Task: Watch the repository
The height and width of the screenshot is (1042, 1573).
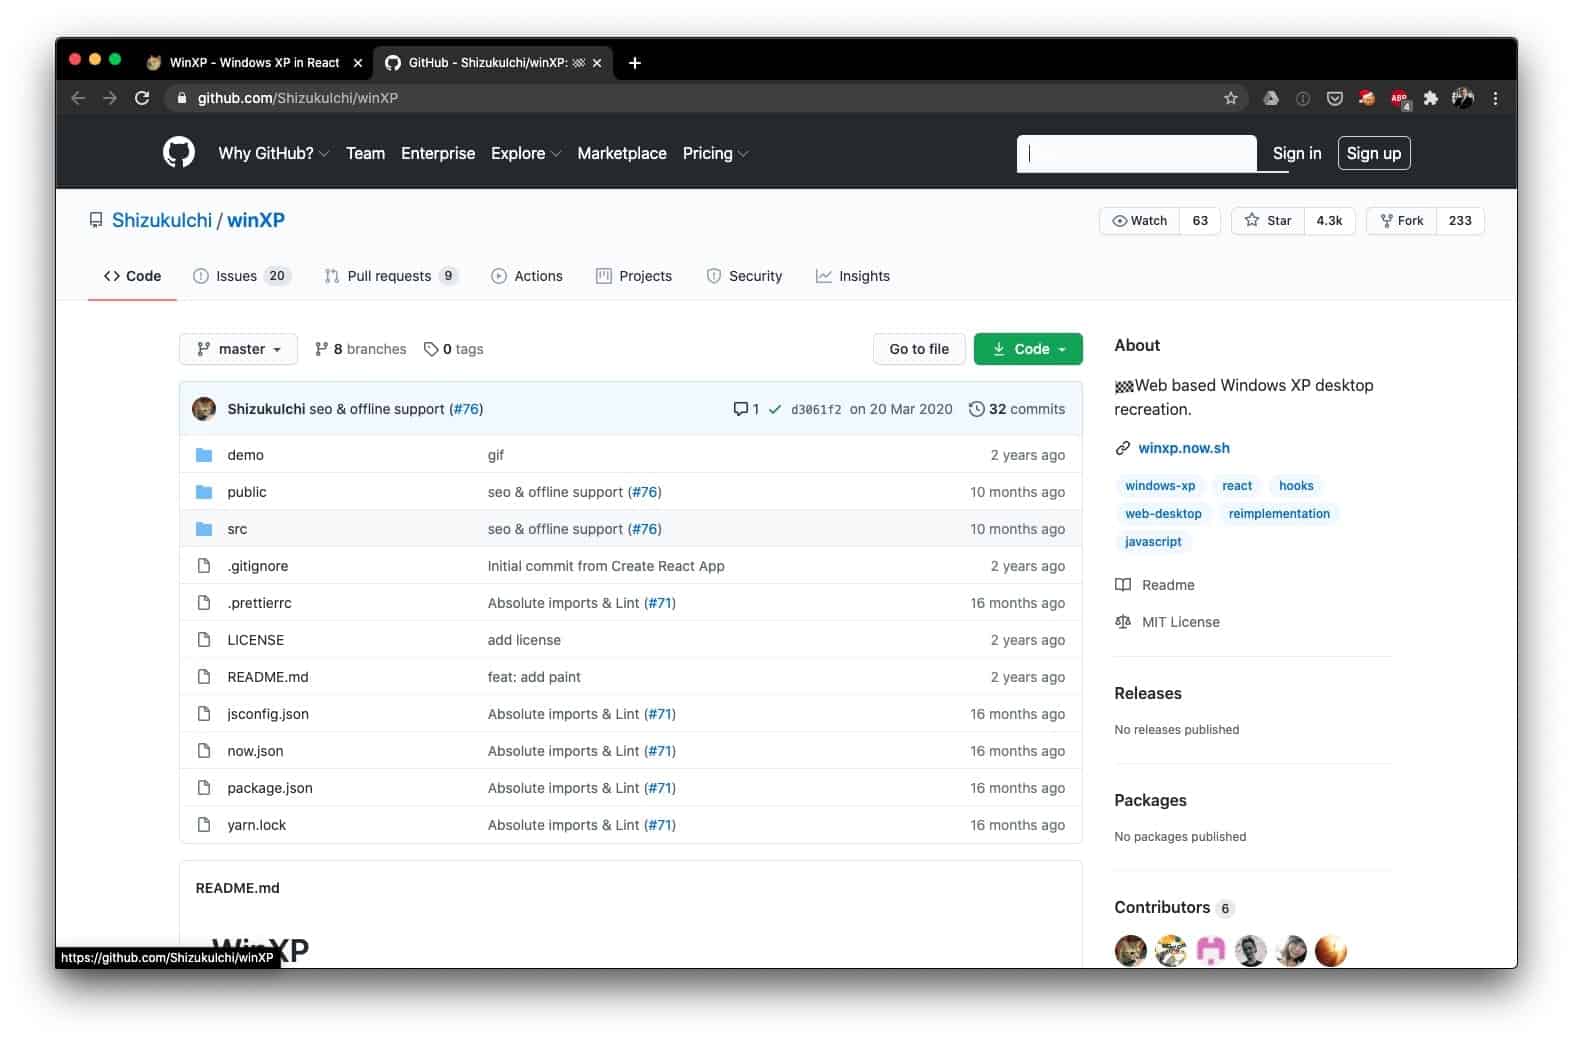Action: [x=1139, y=221]
